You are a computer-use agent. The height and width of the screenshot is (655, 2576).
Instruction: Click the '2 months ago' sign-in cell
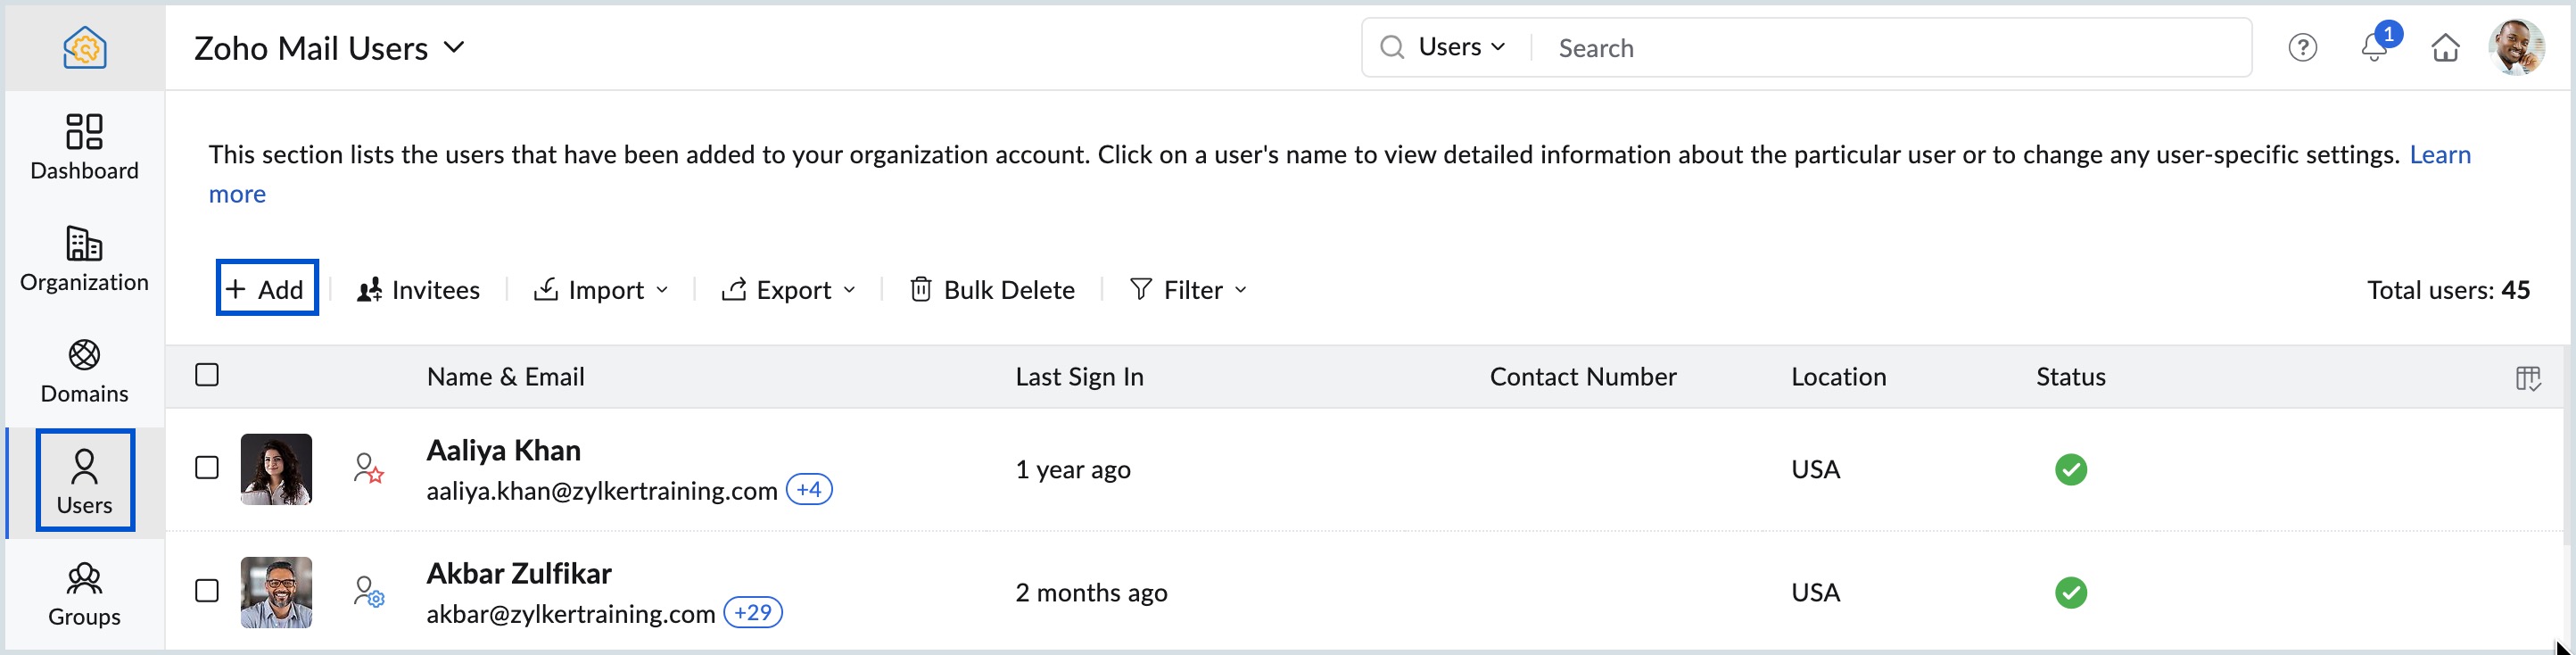(x=1091, y=592)
